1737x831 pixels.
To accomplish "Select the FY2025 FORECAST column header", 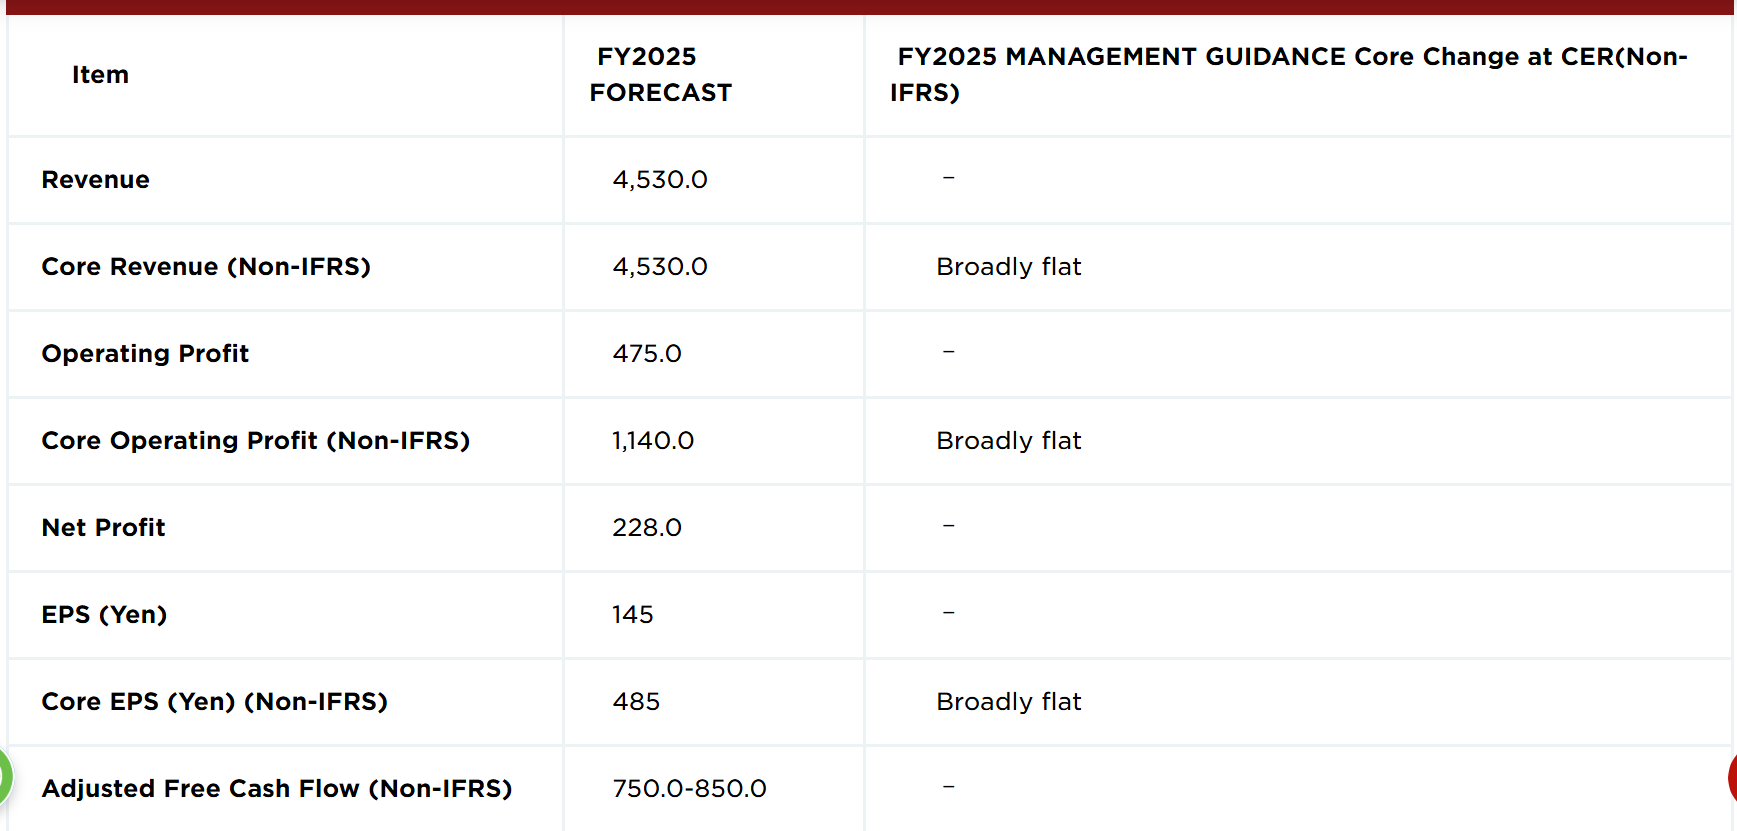I will [x=661, y=75].
